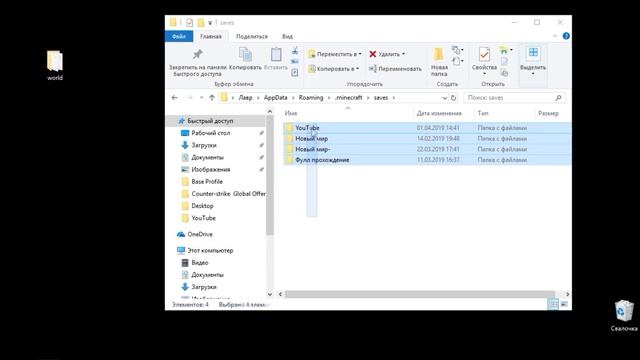
Task: Collapse the ribbon with the chevron
Action: pyautogui.click(x=555, y=36)
